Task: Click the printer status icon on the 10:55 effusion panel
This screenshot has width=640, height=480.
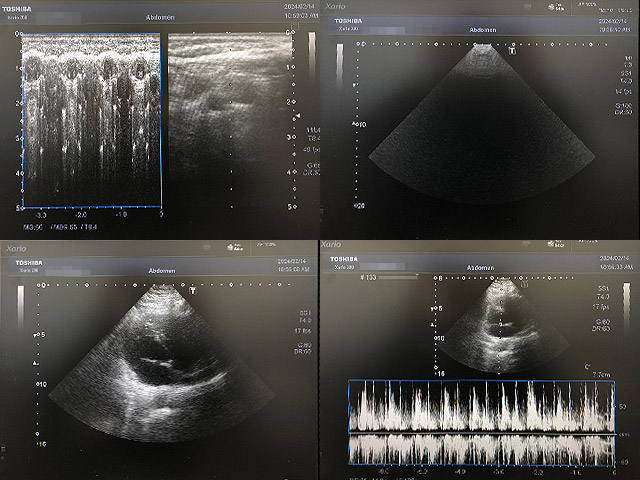Action: coord(235,247)
